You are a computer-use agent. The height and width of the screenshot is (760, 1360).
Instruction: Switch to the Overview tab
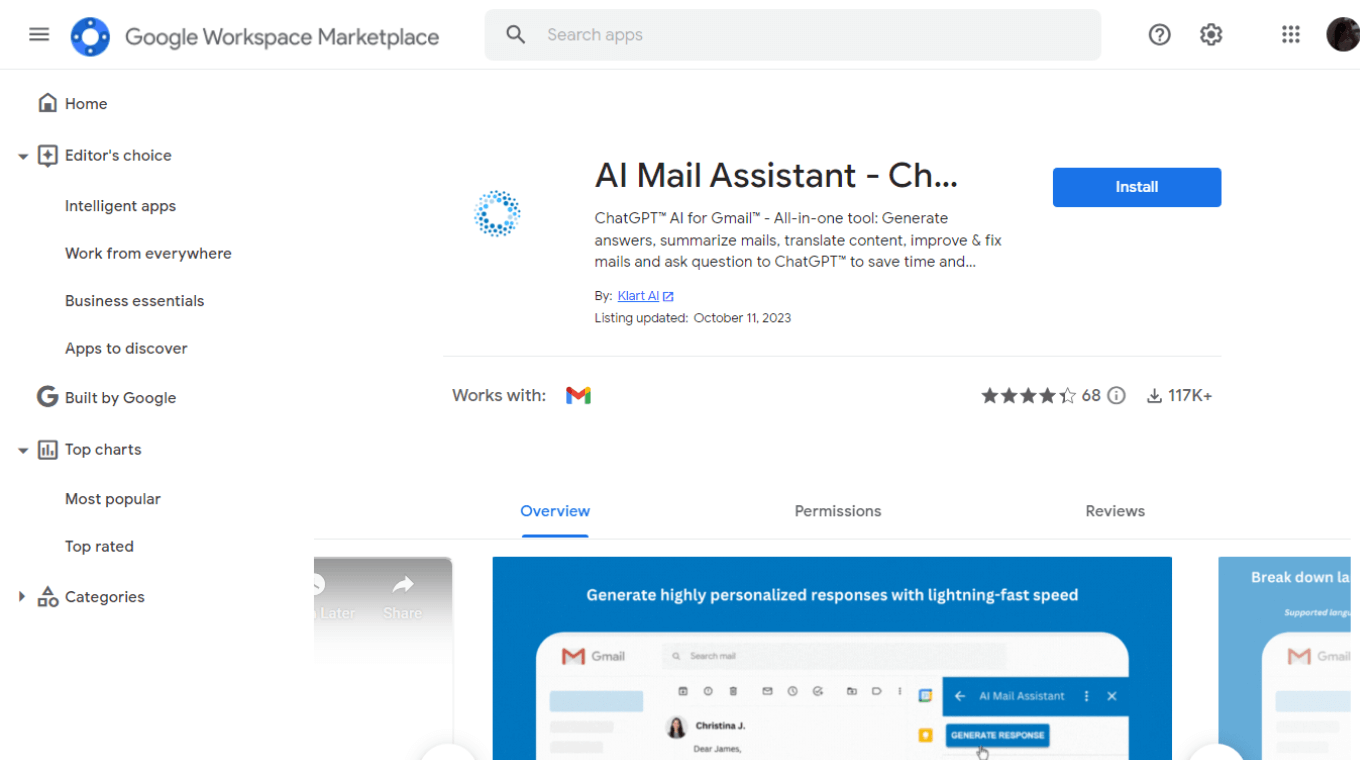555,511
